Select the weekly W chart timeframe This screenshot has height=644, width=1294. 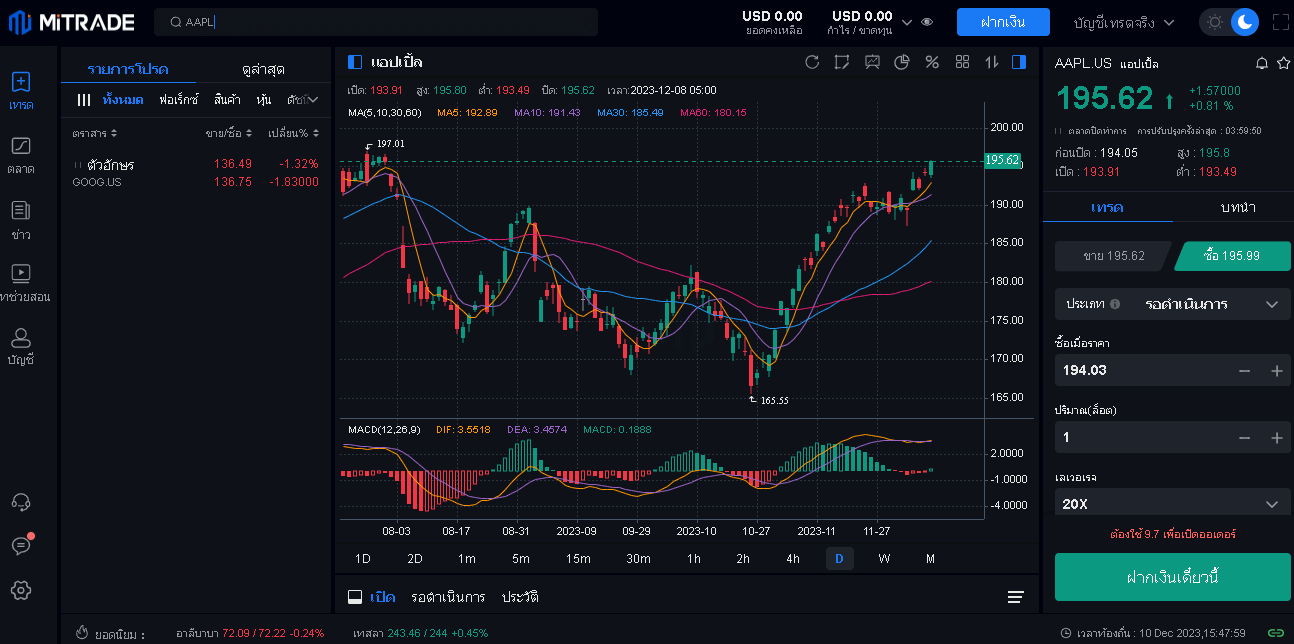pos(884,559)
